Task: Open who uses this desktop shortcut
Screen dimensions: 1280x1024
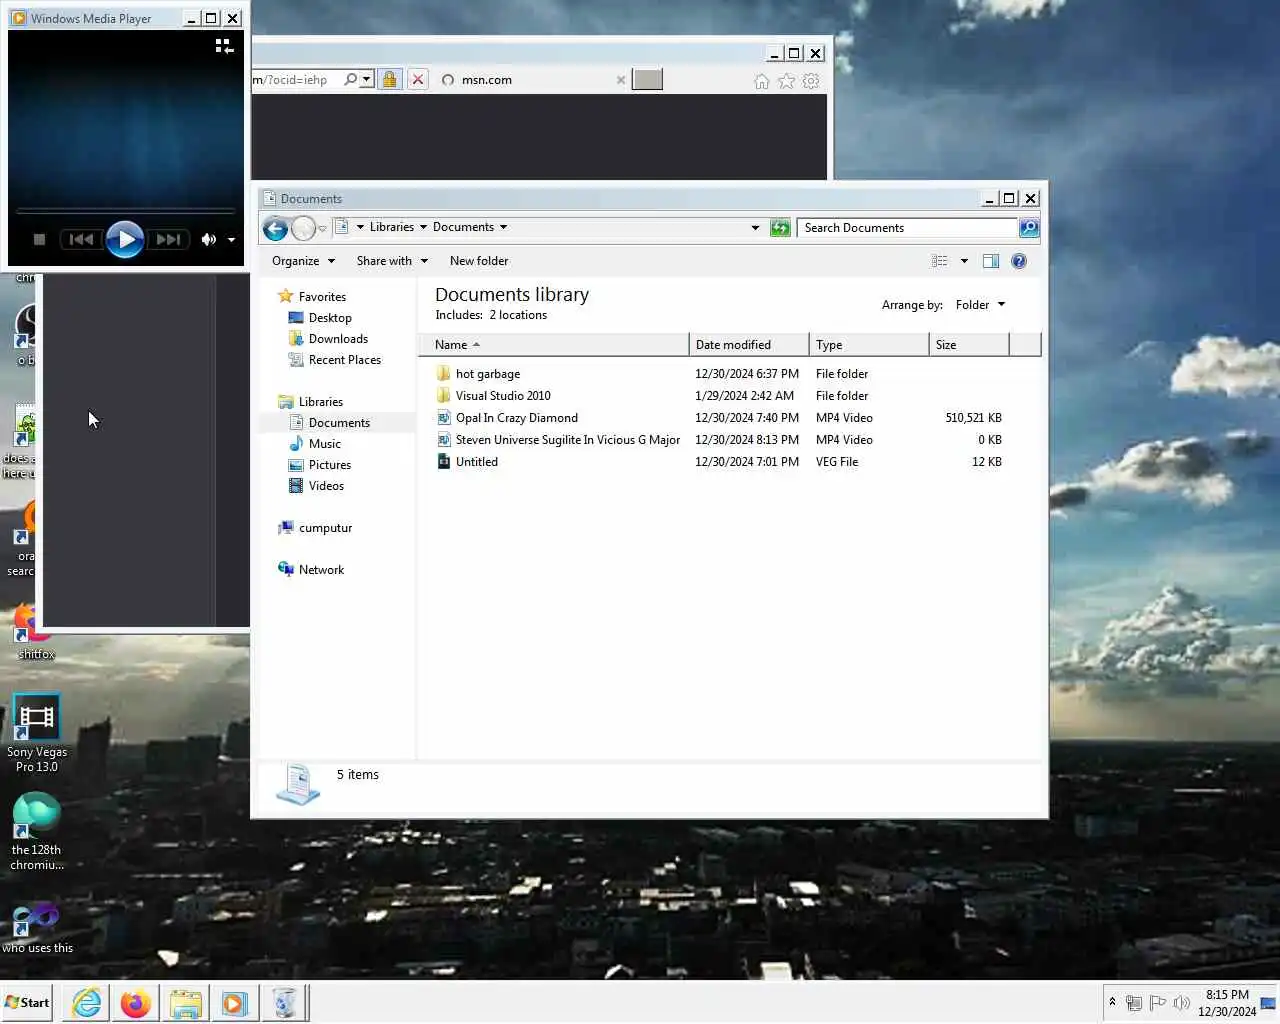Action: 37,927
